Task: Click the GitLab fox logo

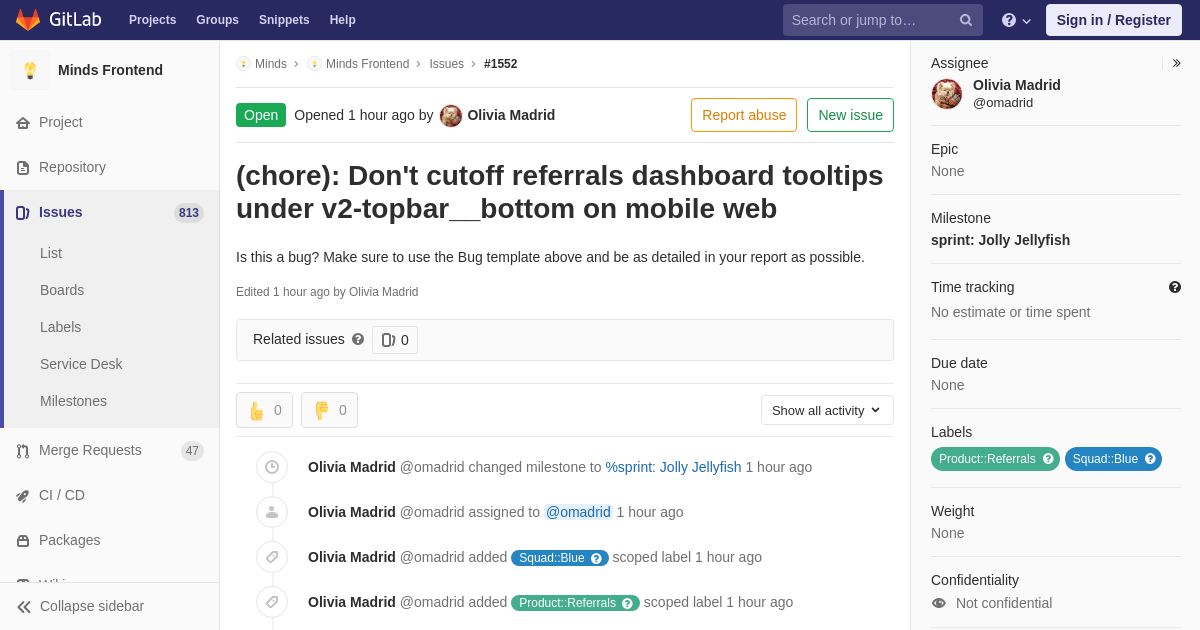Action: [28, 20]
